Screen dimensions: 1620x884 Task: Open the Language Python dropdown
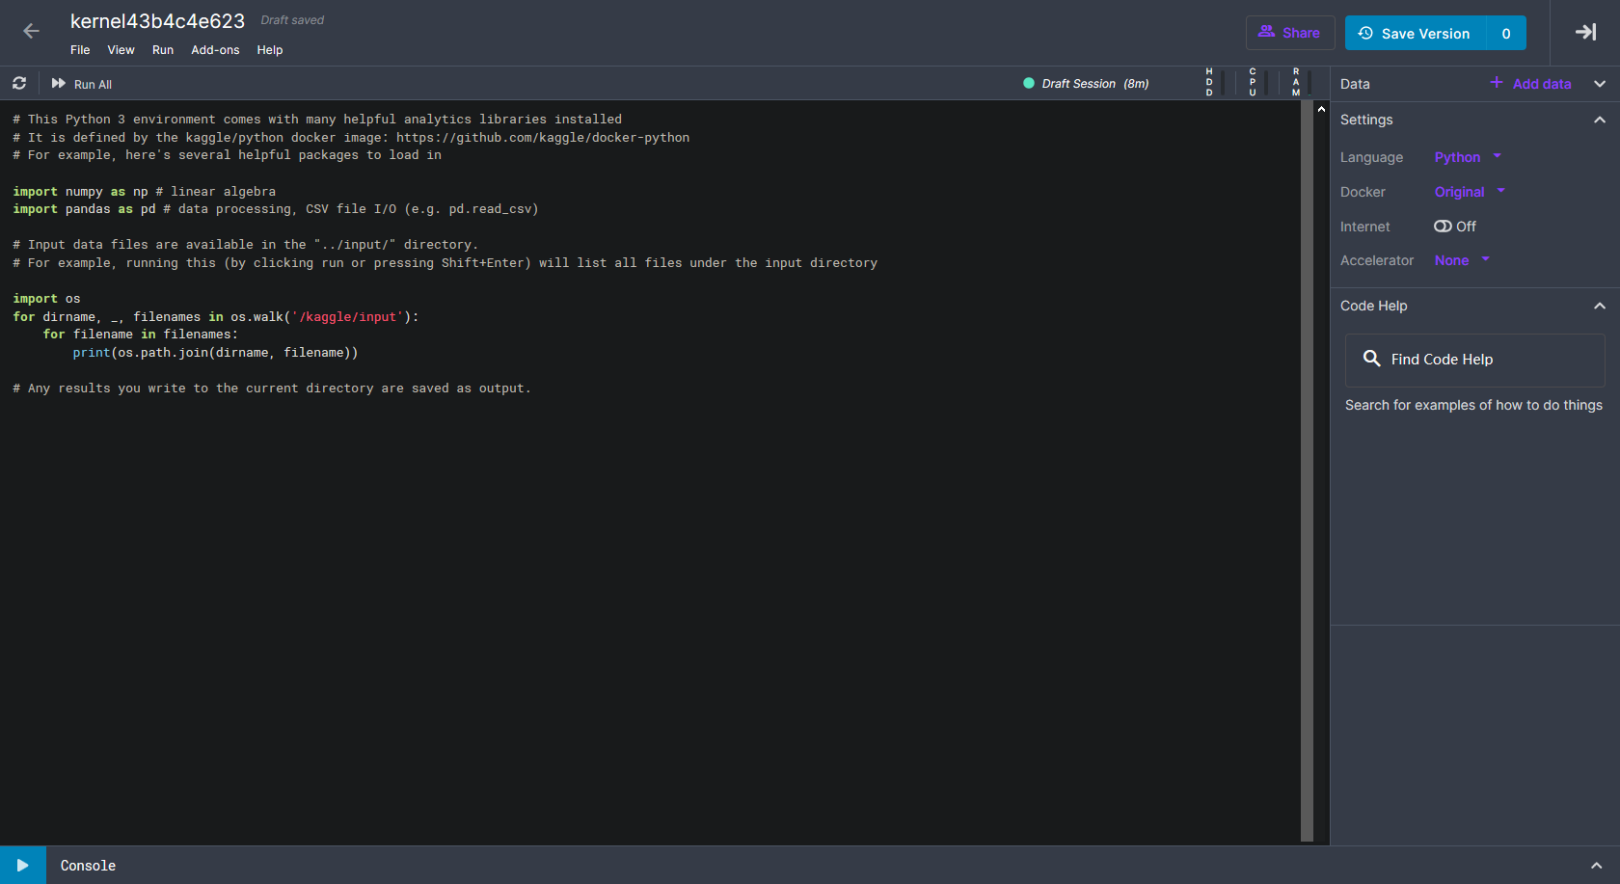coord(1467,157)
